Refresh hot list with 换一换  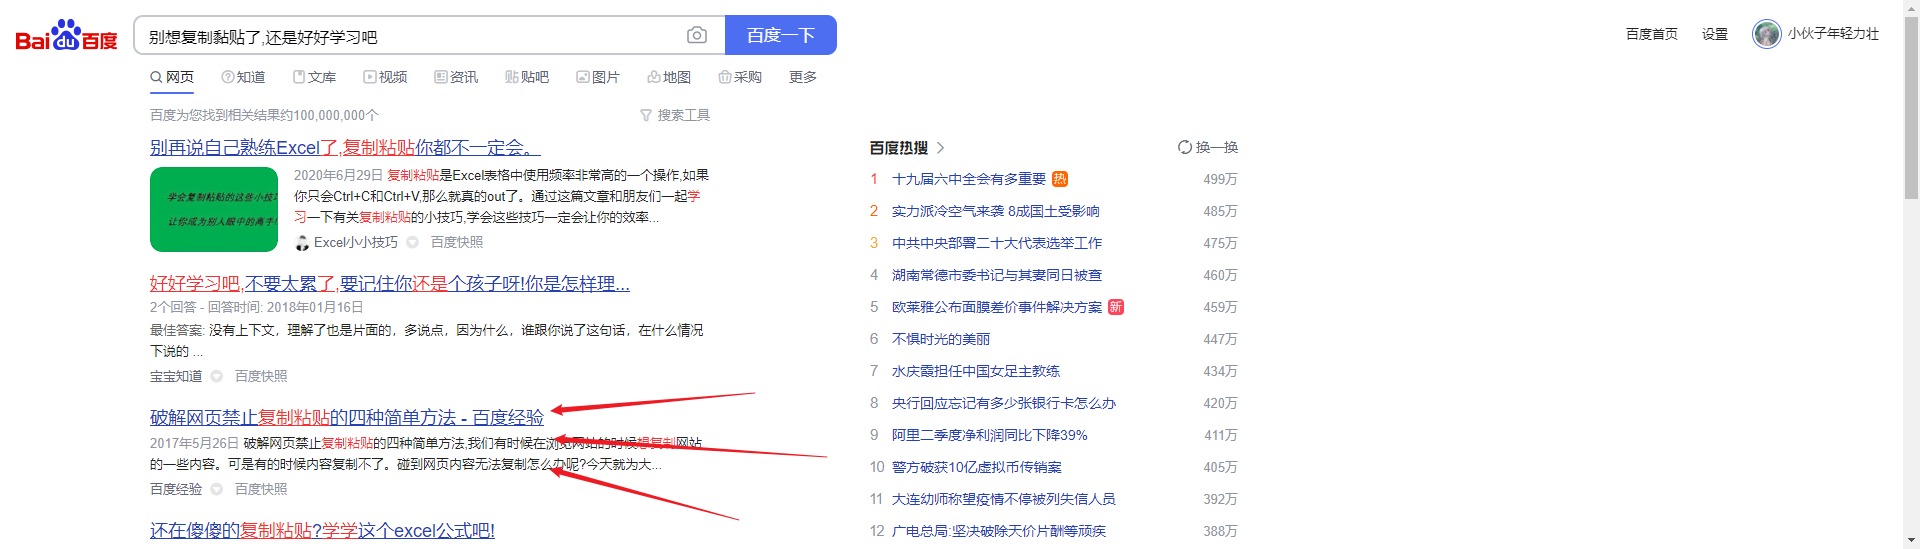pos(1208,147)
